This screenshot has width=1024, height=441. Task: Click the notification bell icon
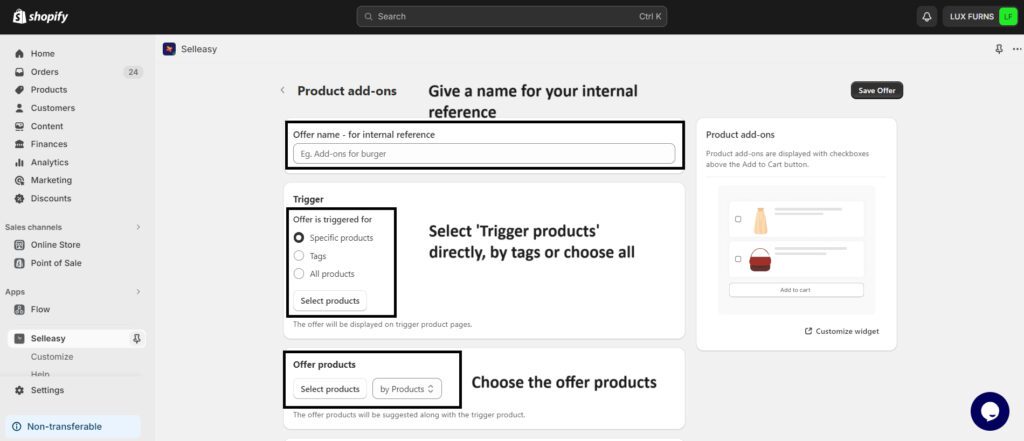(x=927, y=17)
